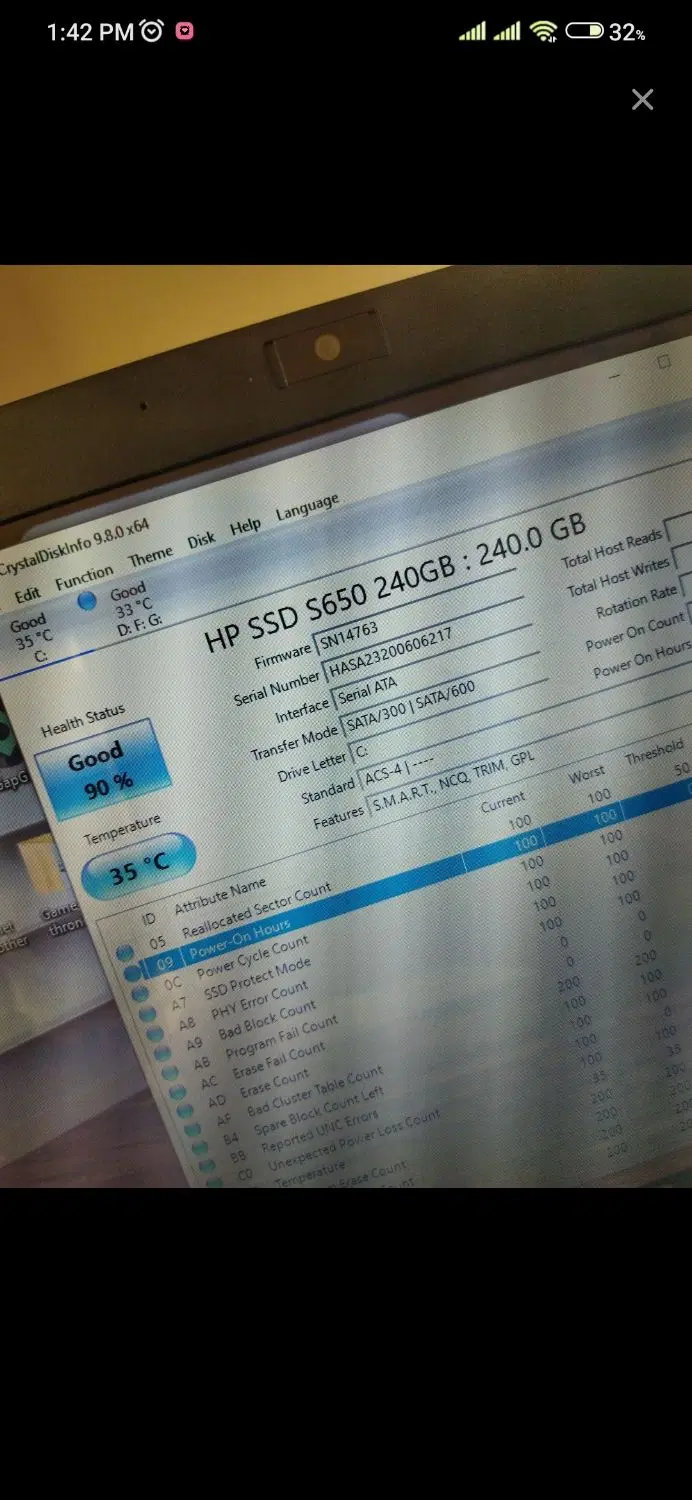Open the Function menu
Screen dimensions: 692x1500
coord(84,578)
